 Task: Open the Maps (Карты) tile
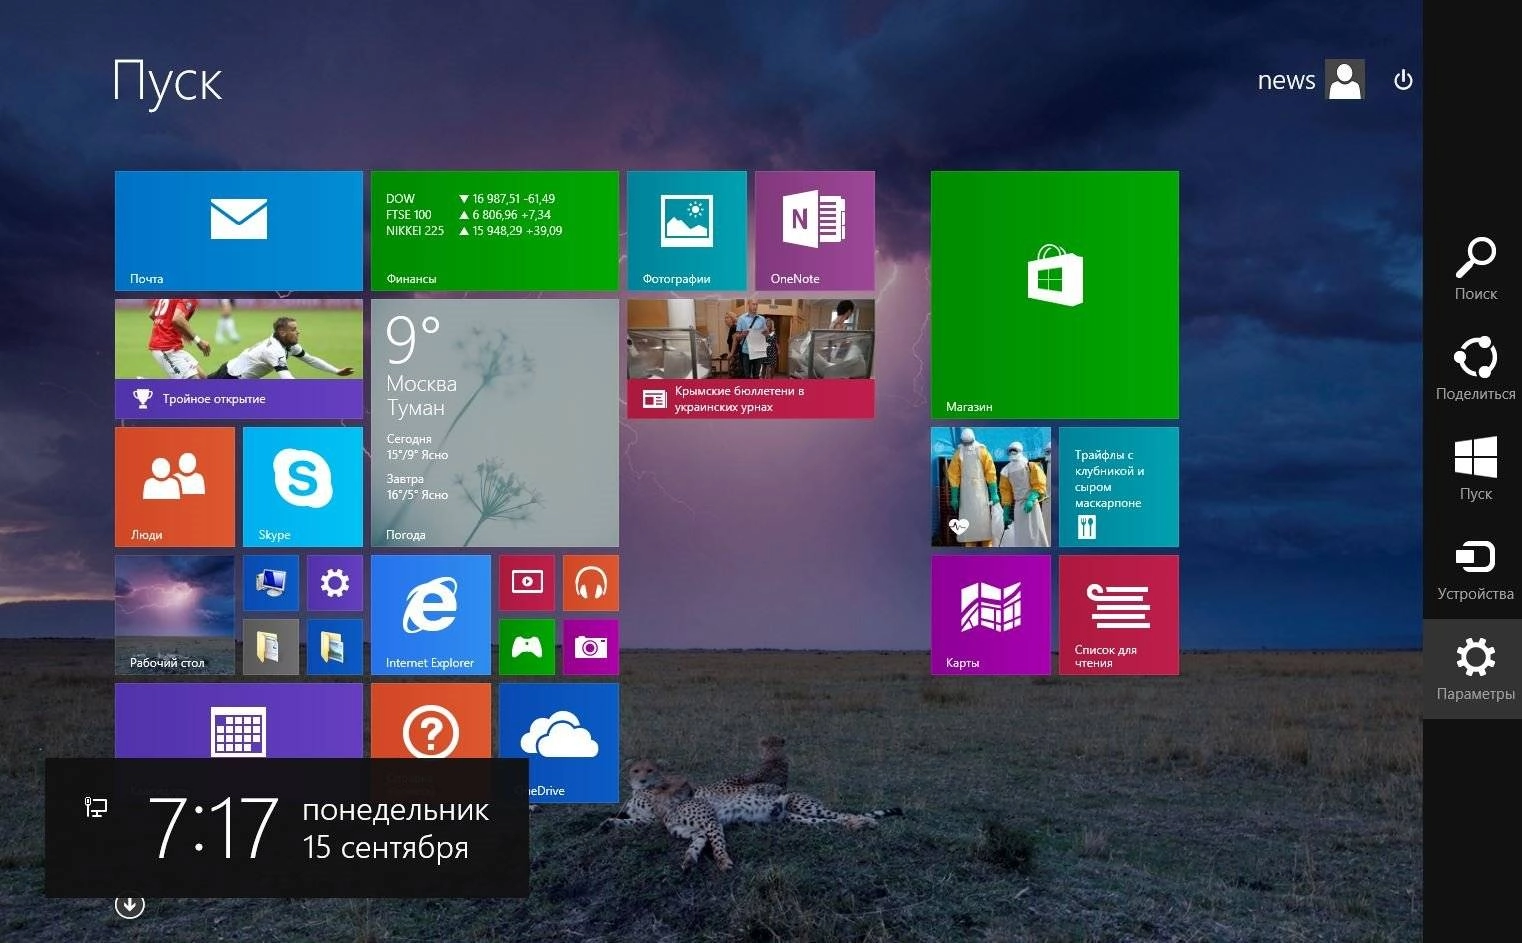(x=991, y=615)
